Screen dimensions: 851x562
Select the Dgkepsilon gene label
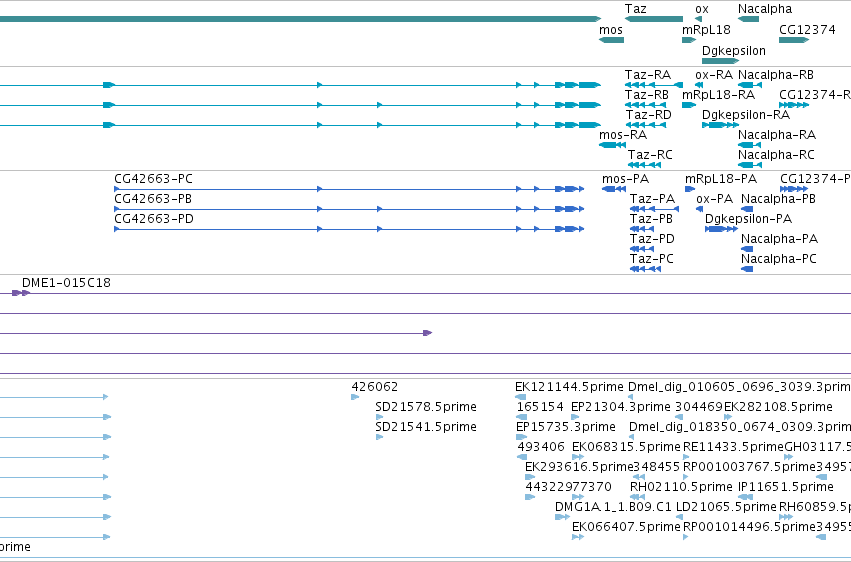[x=734, y=50]
